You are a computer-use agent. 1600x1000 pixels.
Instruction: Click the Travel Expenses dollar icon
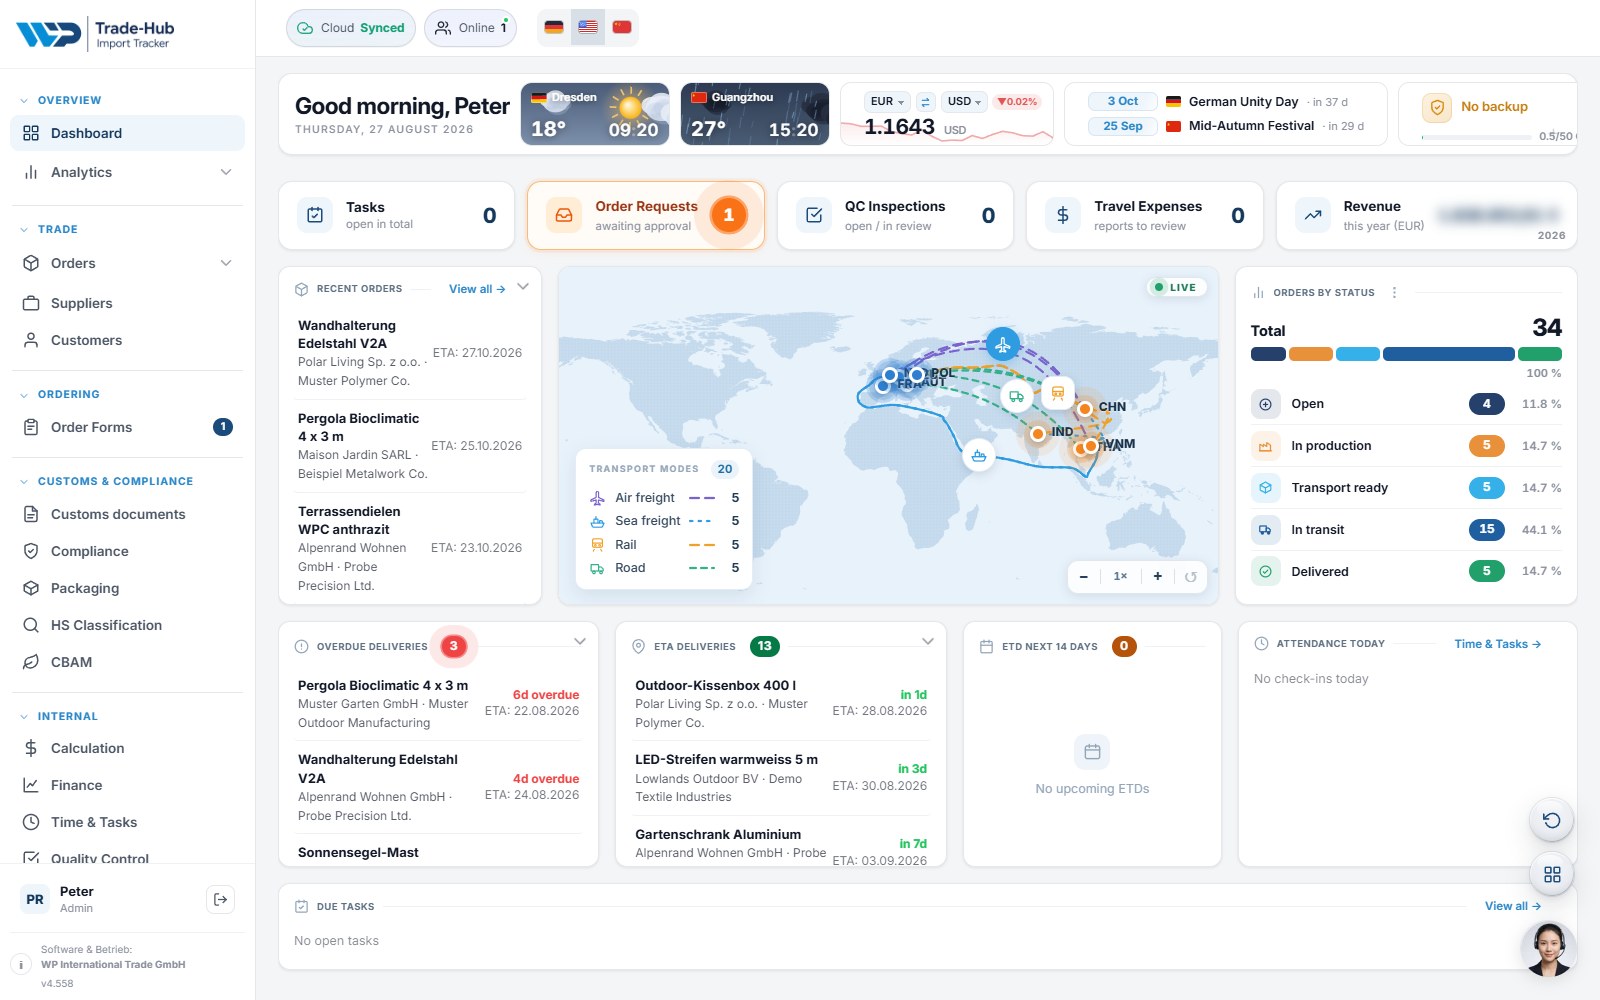point(1063,215)
